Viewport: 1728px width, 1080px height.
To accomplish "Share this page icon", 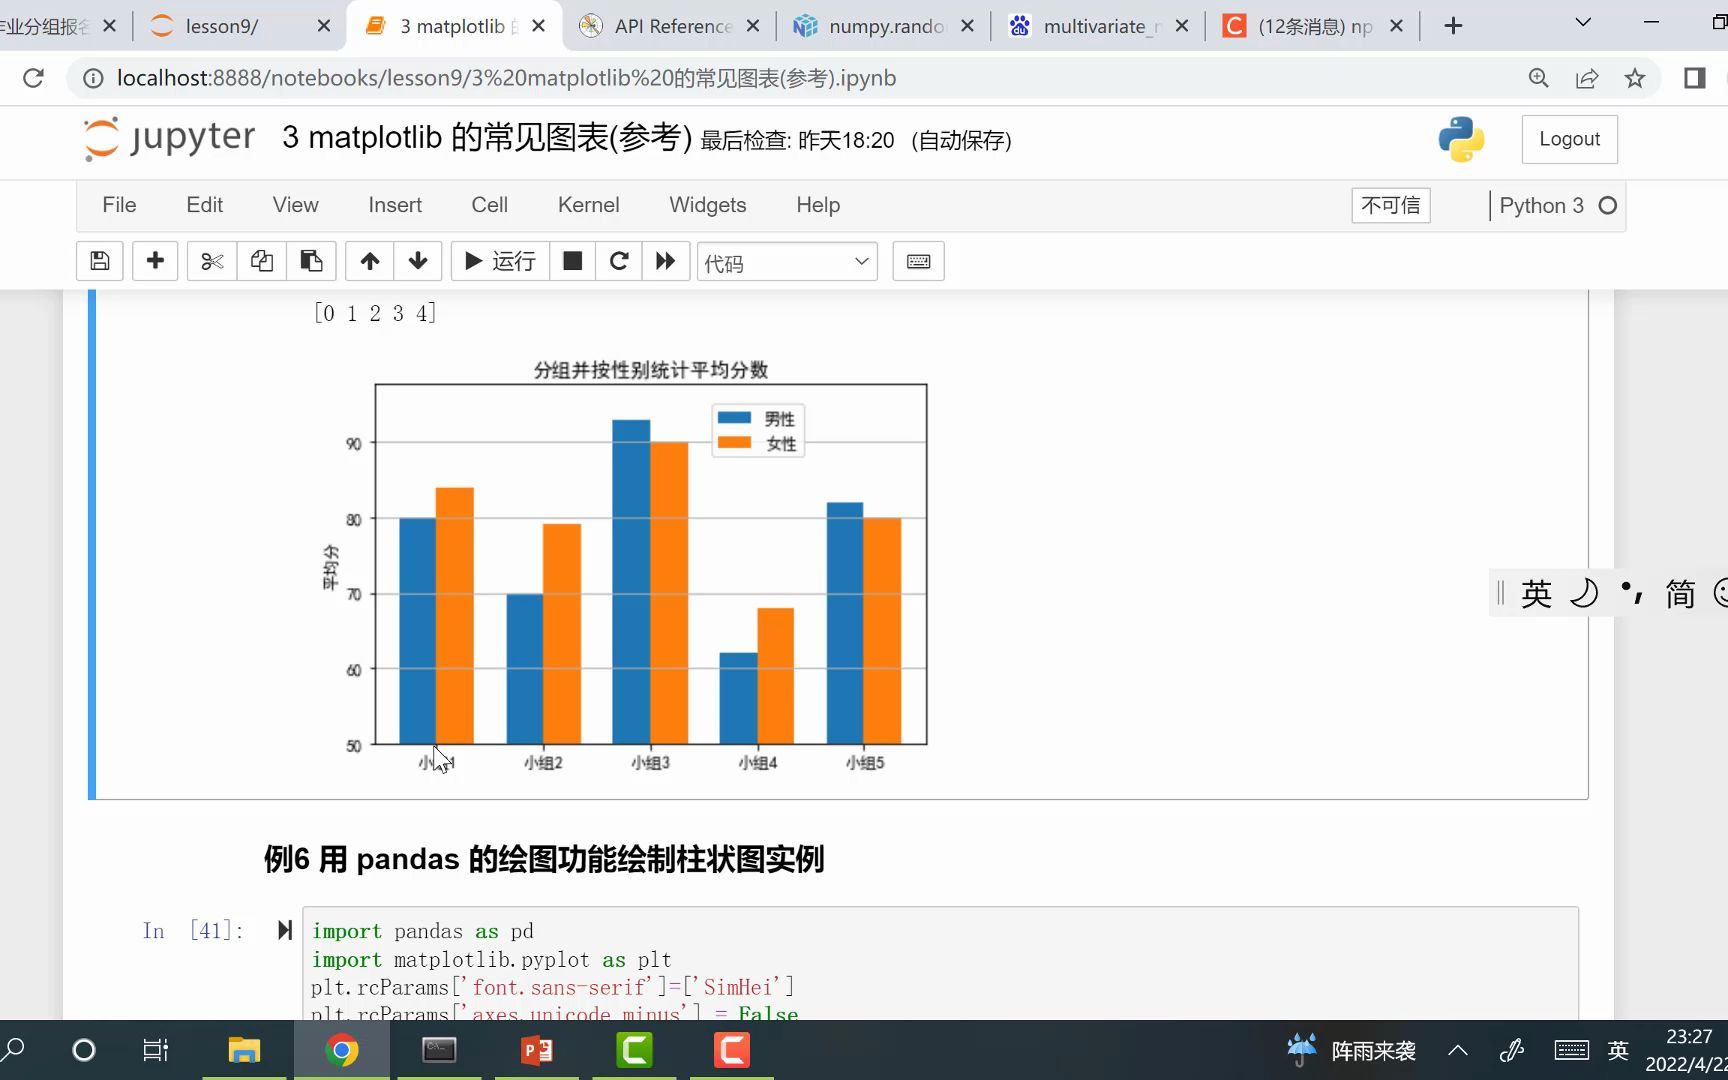I will point(1587,78).
